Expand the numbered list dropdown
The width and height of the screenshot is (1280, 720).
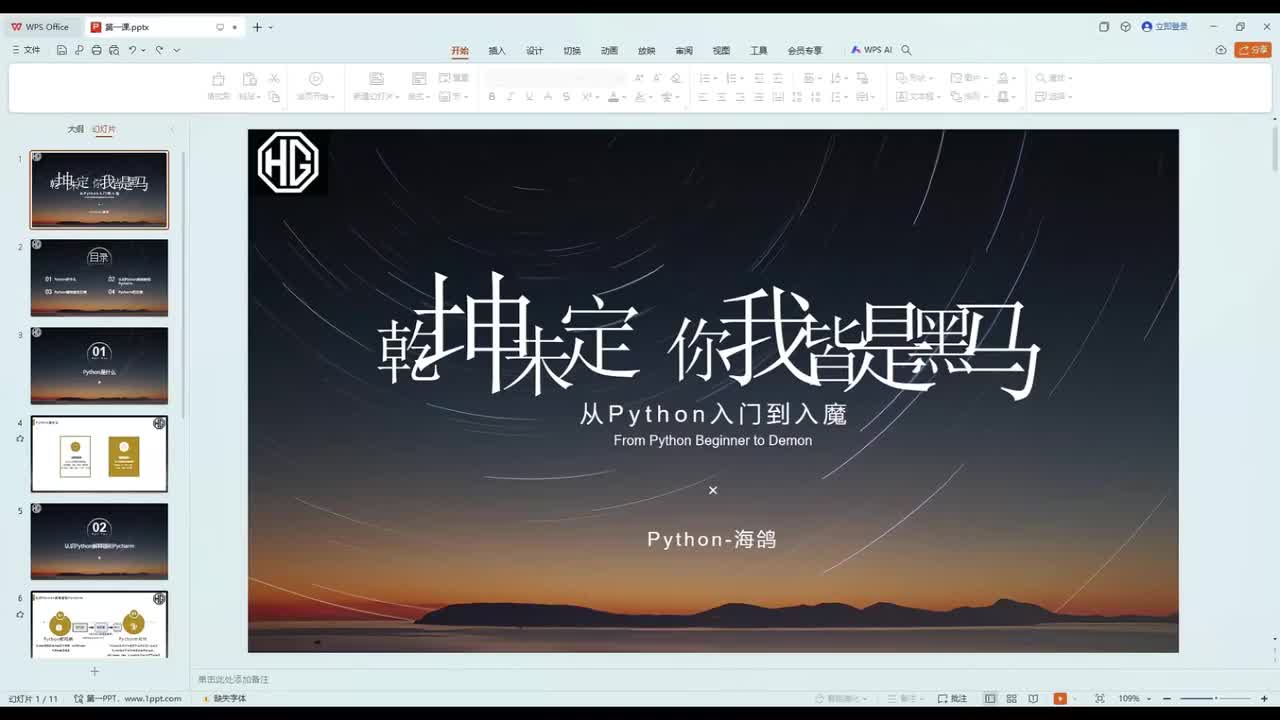pos(741,78)
